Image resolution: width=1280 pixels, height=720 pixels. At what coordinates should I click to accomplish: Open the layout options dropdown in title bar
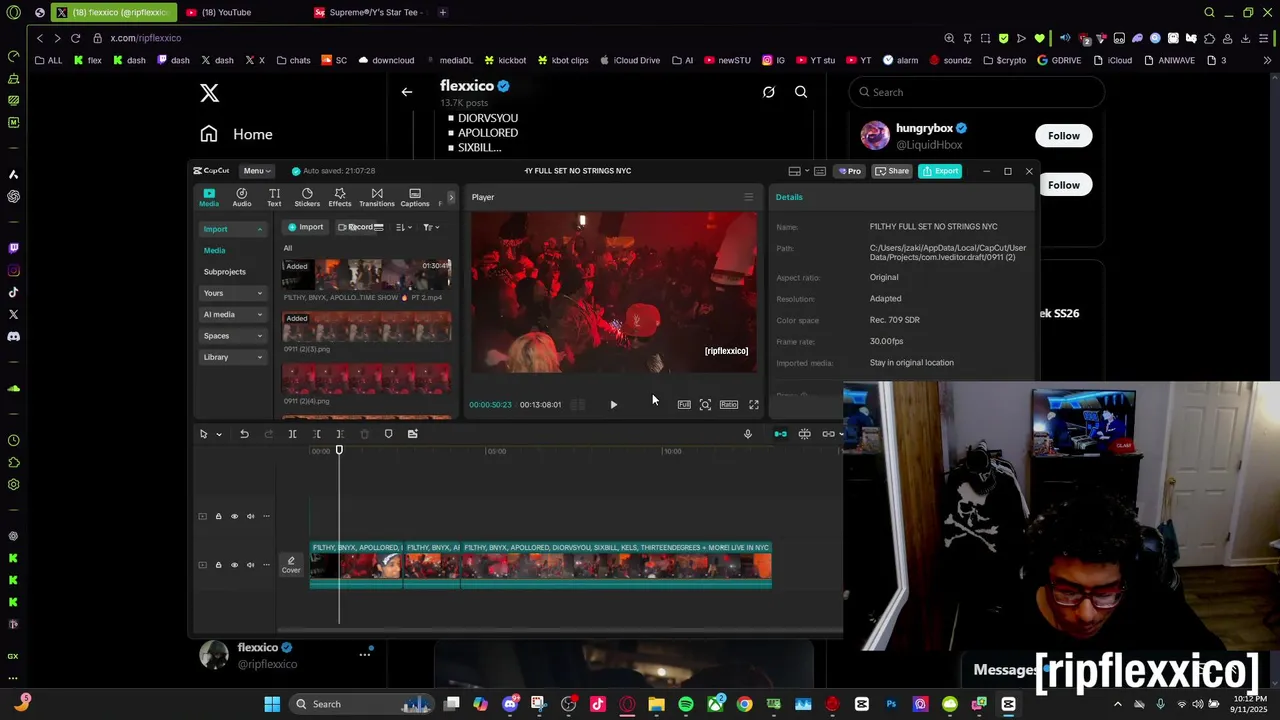[x=798, y=171]
